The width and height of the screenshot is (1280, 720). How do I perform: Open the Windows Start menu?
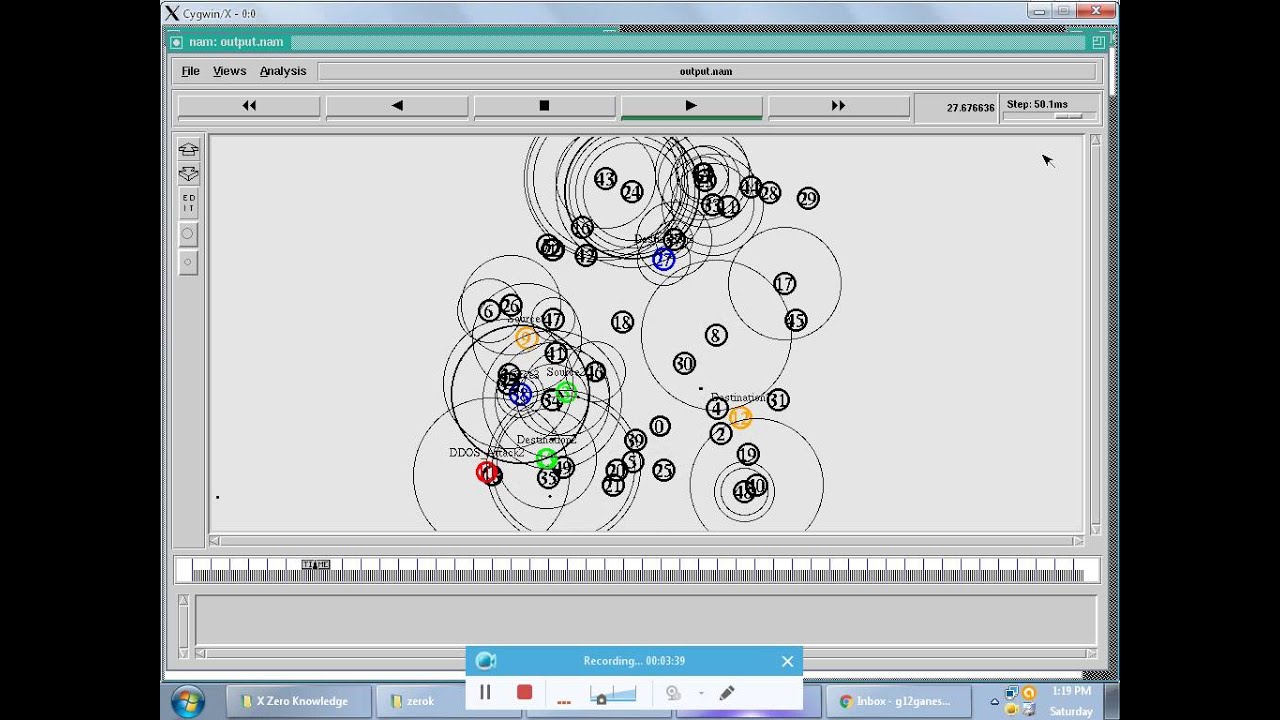(x=188, y=702)
